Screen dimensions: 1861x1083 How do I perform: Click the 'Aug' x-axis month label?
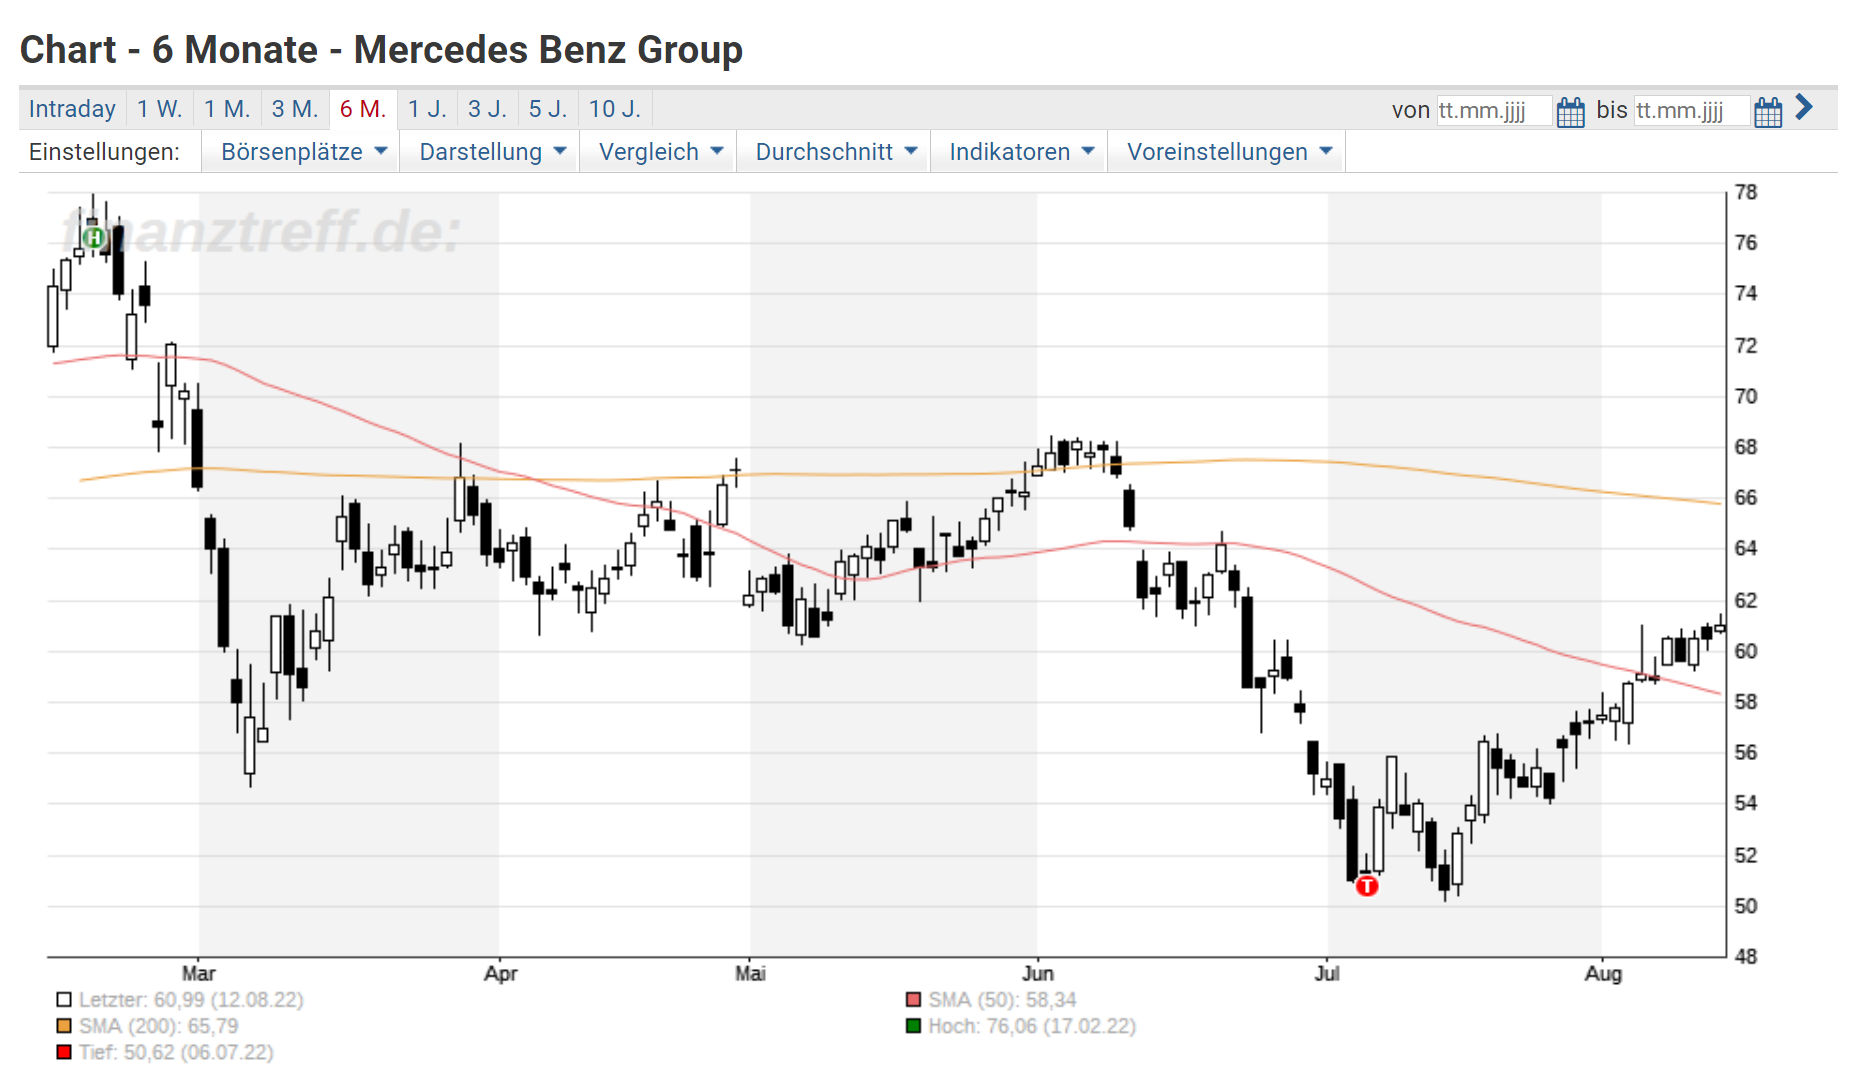pyautogui.click(x=1603, y=973)
